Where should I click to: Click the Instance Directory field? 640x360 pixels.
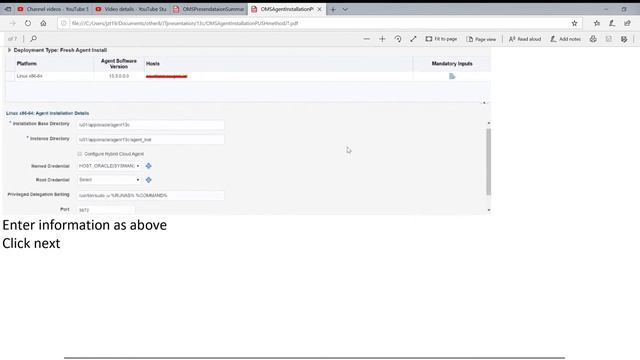tap(151, 140)
